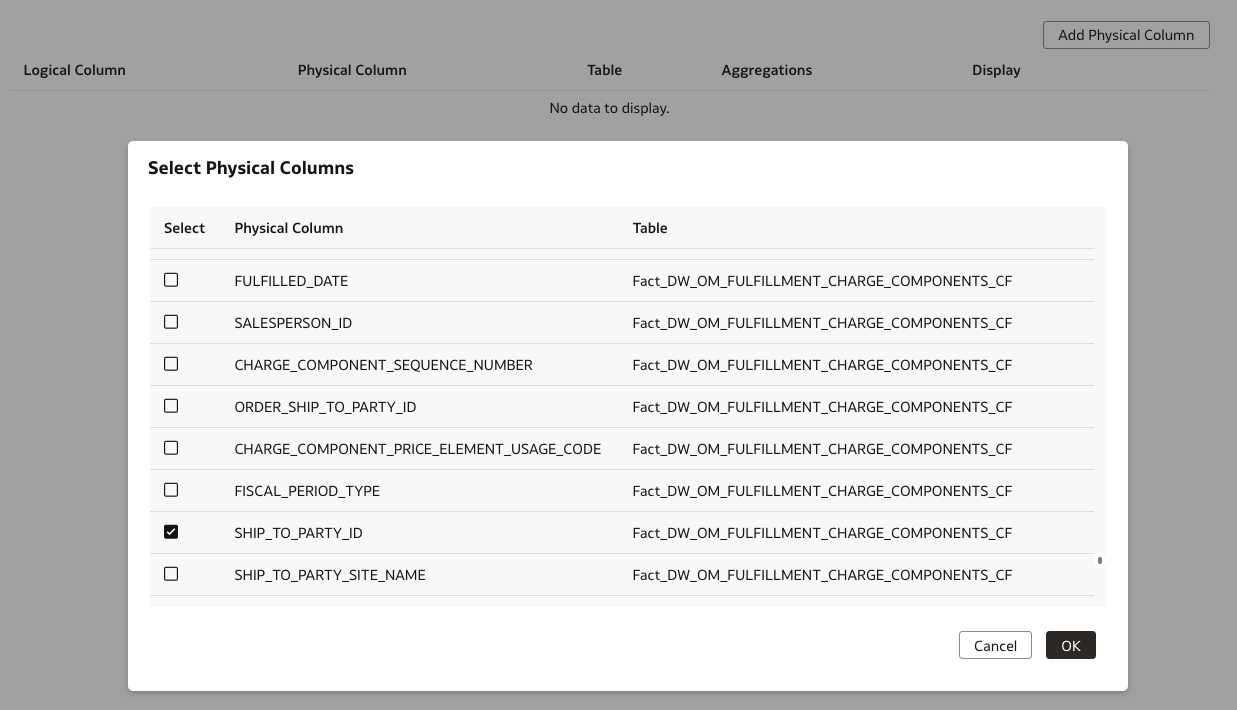
Task: Click the Cancel button
Action: (995, 645)
